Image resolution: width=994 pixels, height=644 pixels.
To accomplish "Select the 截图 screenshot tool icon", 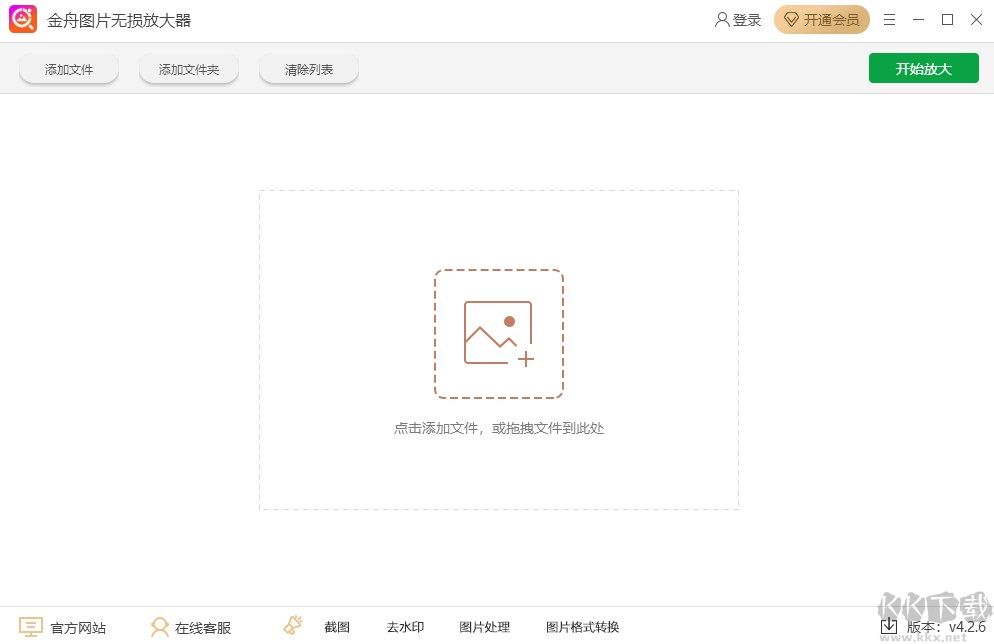I will (x=292, y=624).
